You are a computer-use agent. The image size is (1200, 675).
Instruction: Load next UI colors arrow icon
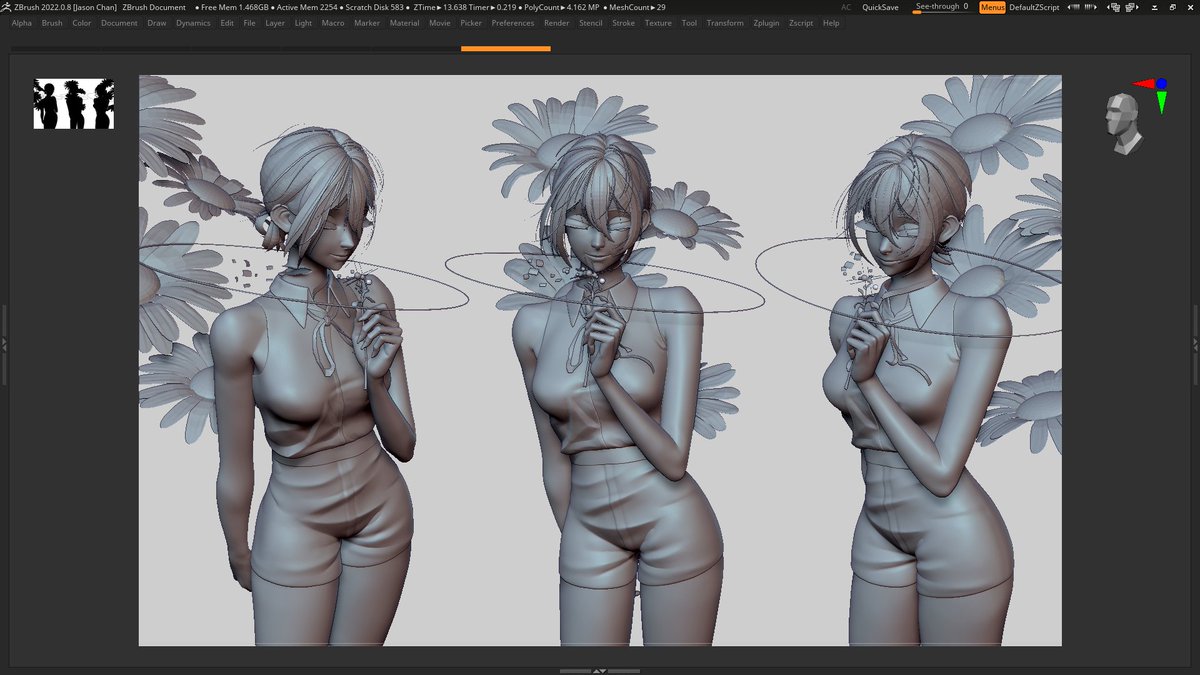[x=1090, y=7]
